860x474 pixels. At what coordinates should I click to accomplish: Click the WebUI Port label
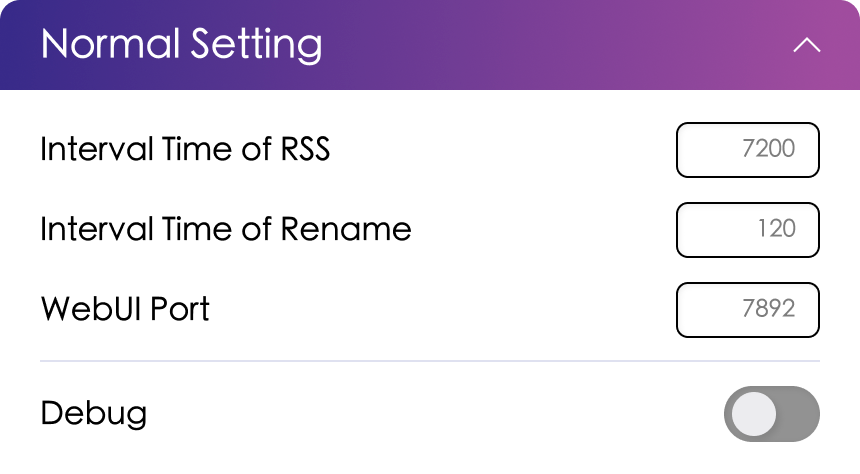125,310
